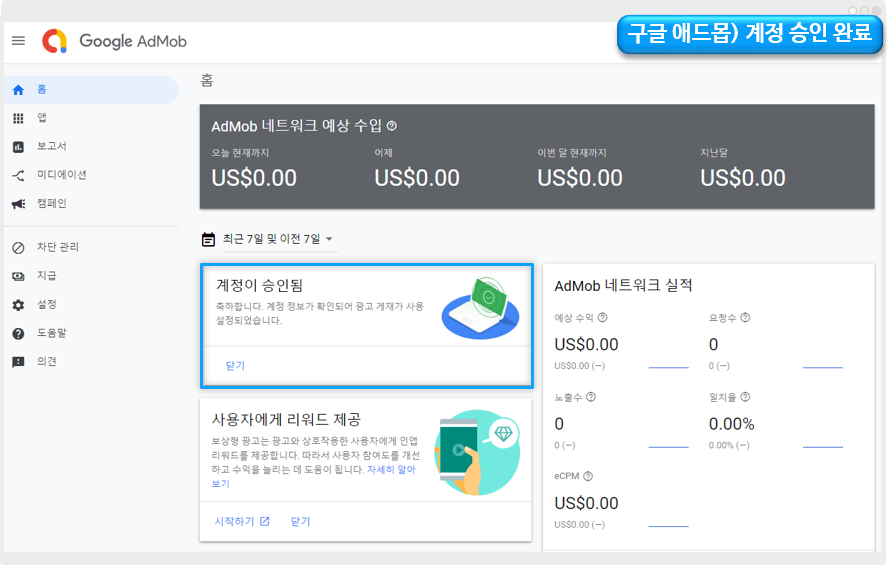Click the 도움말 question mark icon
This screenshot has width=894, height=565.
pos(18,333)
